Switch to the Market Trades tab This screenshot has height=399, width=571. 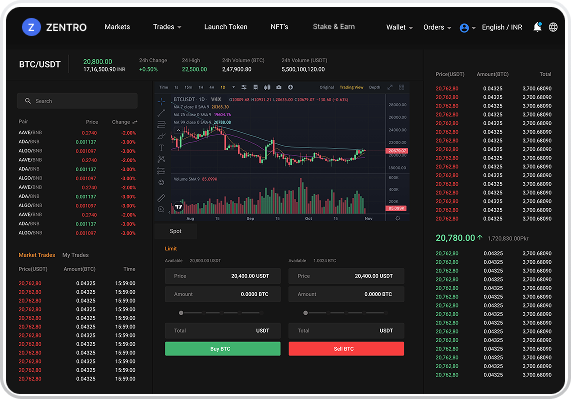pos(37,255)
